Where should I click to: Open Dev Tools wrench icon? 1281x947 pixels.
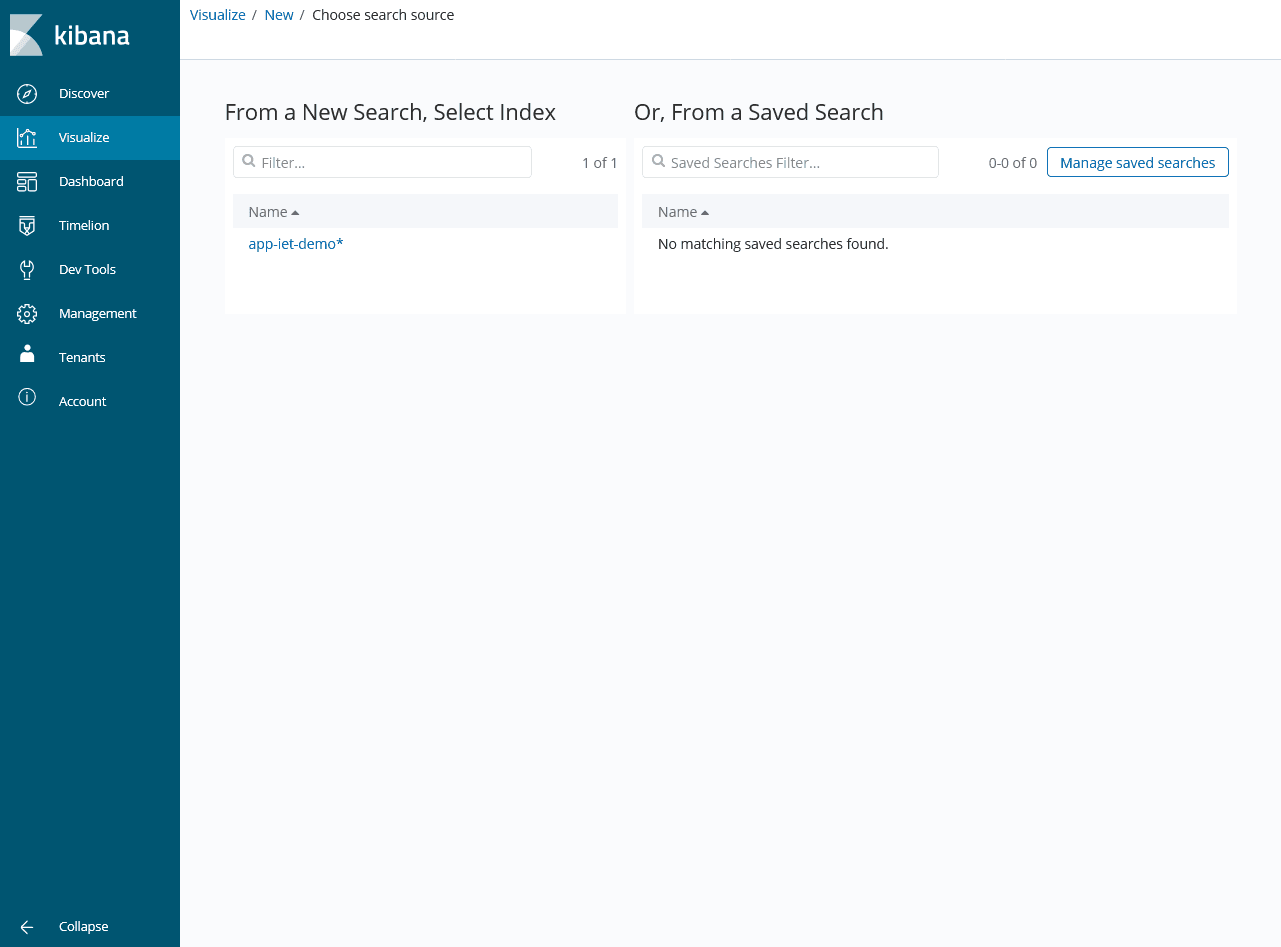click(x=27, y=270)
